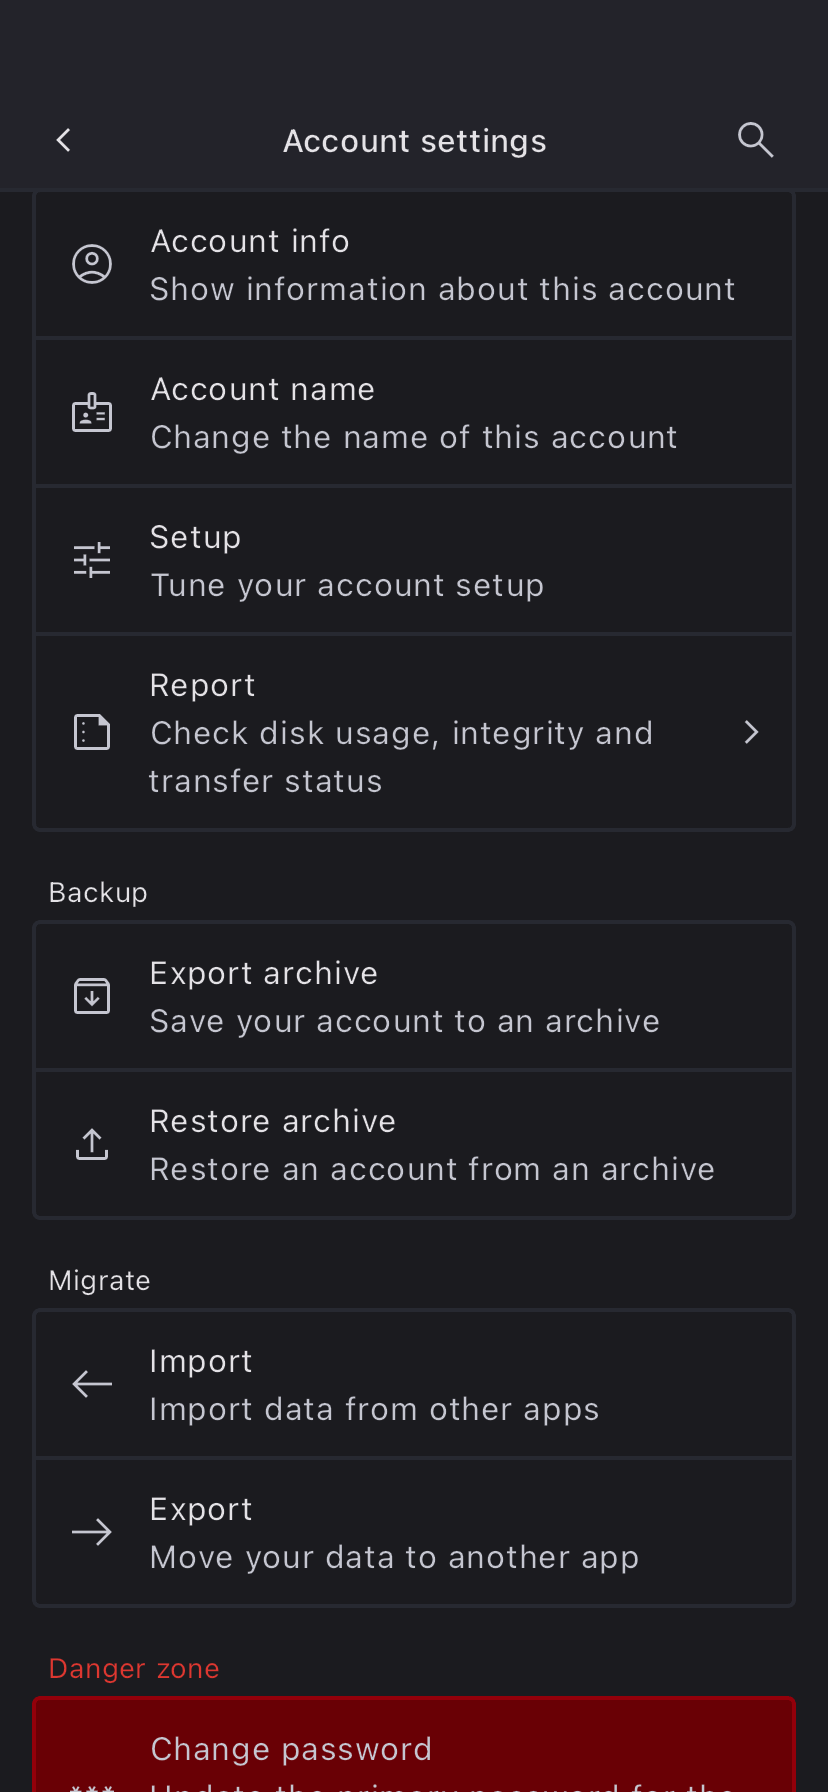Open Setup to tune account

[347, 561]
